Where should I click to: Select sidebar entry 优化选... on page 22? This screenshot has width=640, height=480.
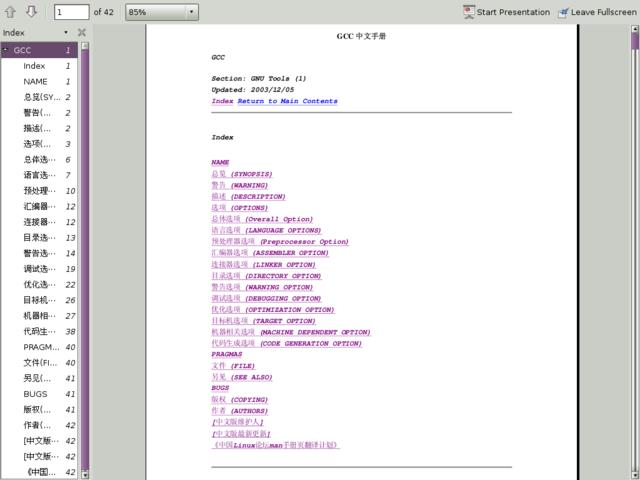tap(39, 284)
